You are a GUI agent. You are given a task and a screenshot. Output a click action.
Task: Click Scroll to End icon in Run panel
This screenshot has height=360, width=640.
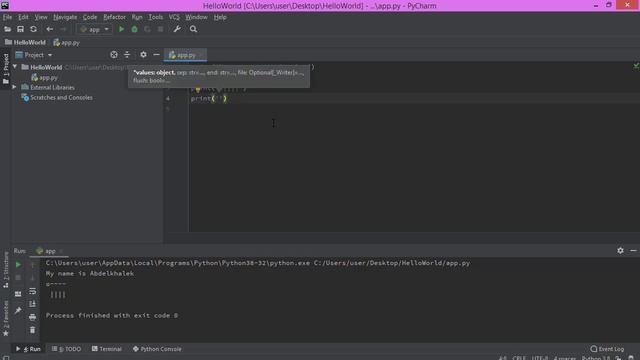pos(33,304)
